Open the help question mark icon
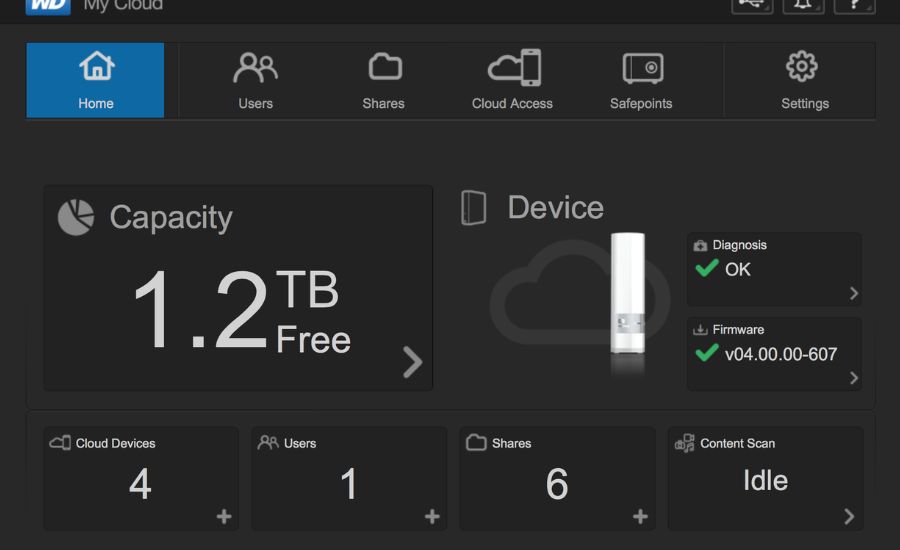The width and height of the screenshot is (900, 550). pos(854,6)
